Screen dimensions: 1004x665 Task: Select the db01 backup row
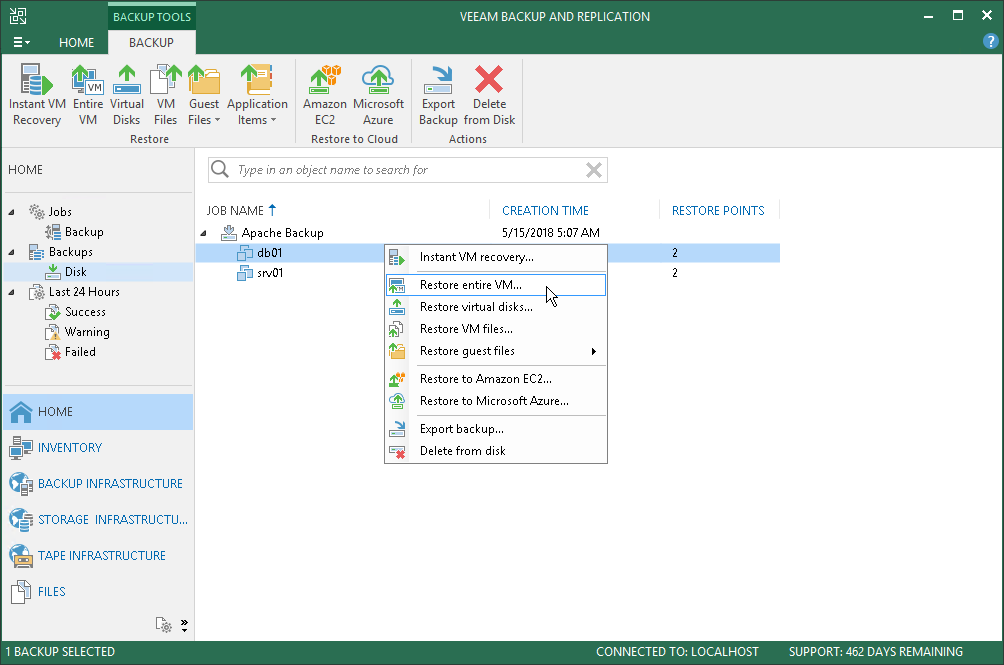pos(487,253)
